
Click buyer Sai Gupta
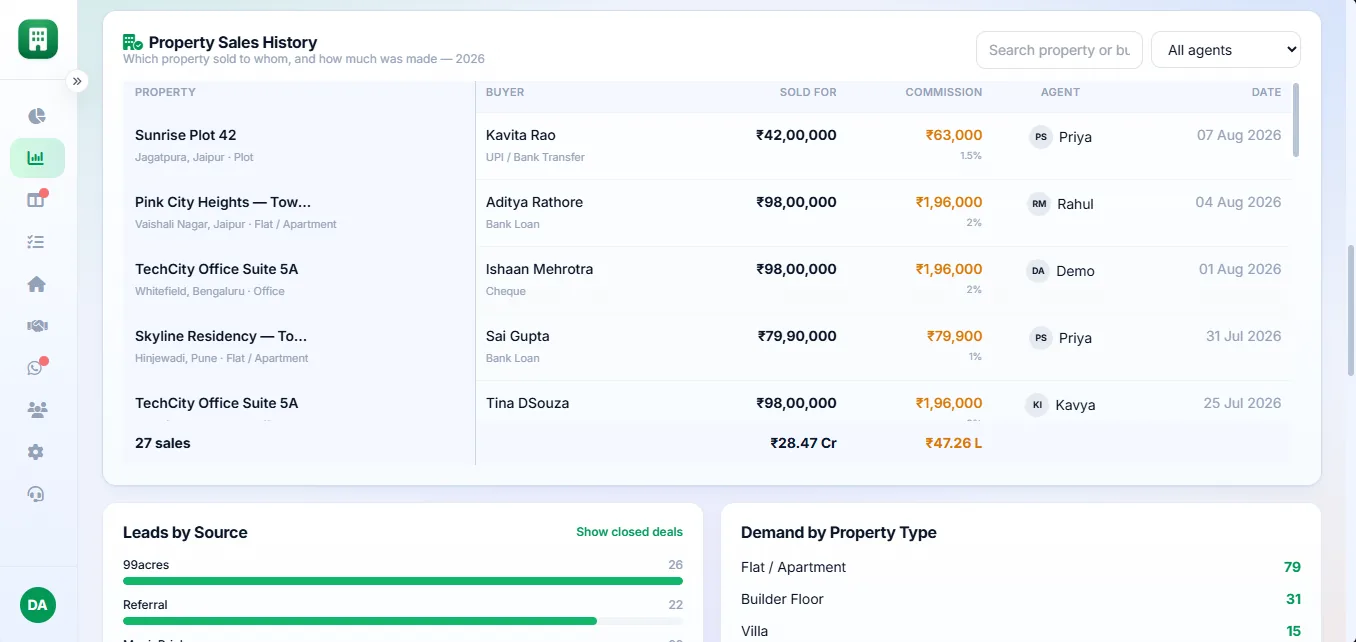click(x=517, y=336)
